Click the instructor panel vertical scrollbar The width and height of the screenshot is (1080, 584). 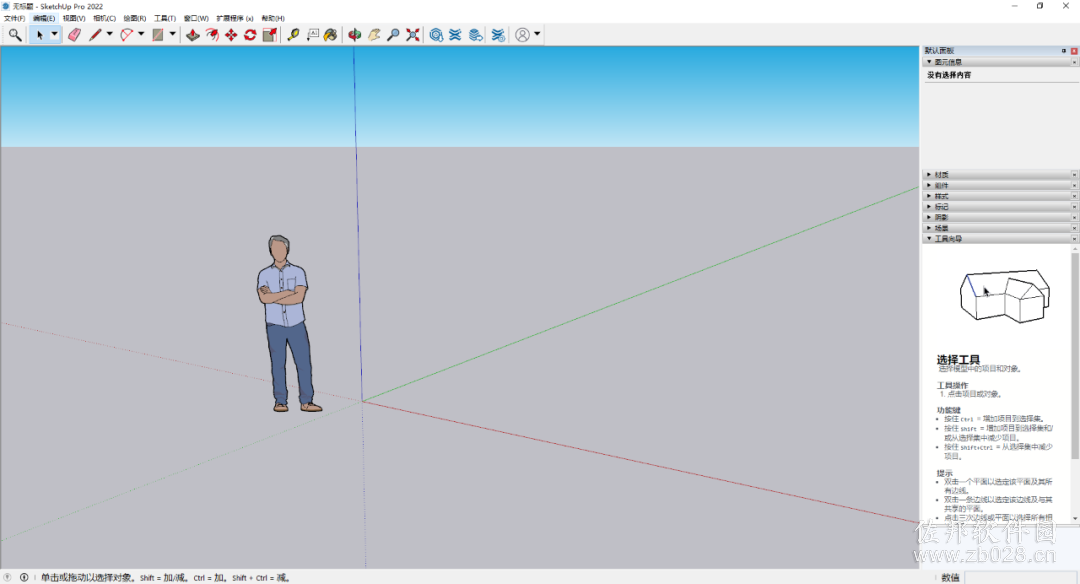pyautogui.click(x=1074, y=355)
